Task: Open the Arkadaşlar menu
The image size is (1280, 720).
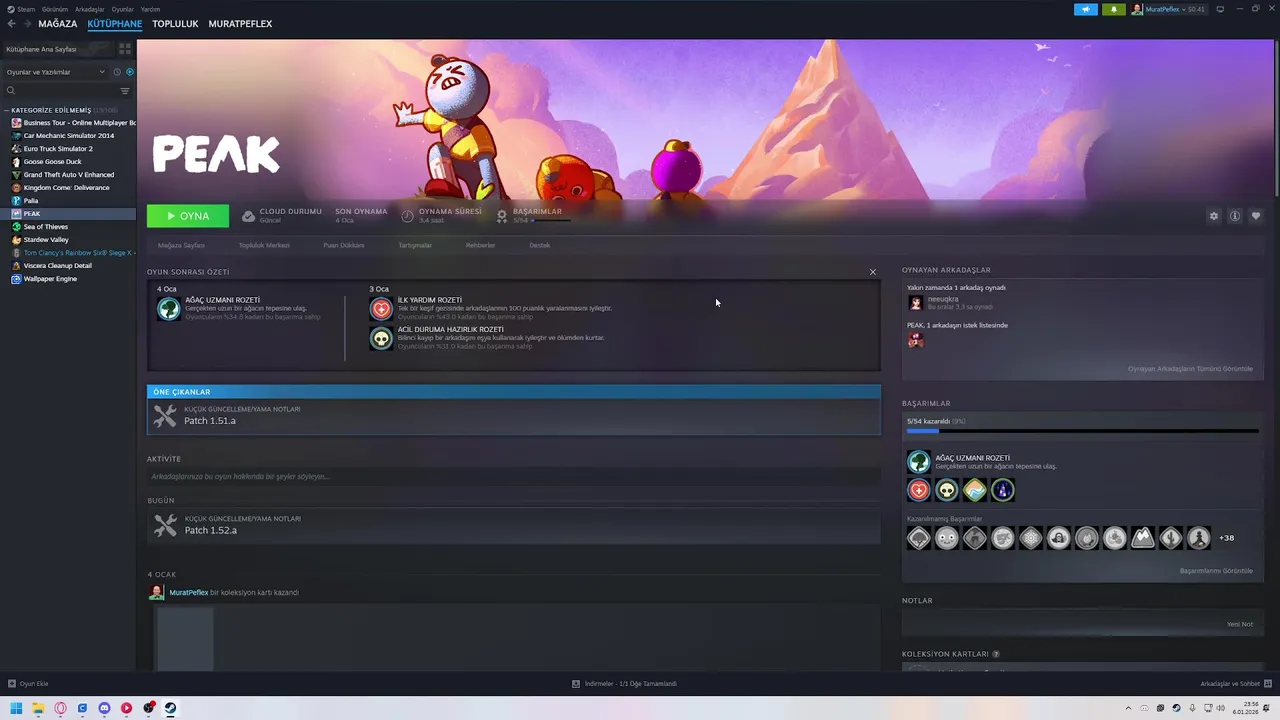Action: pos(90,9)
